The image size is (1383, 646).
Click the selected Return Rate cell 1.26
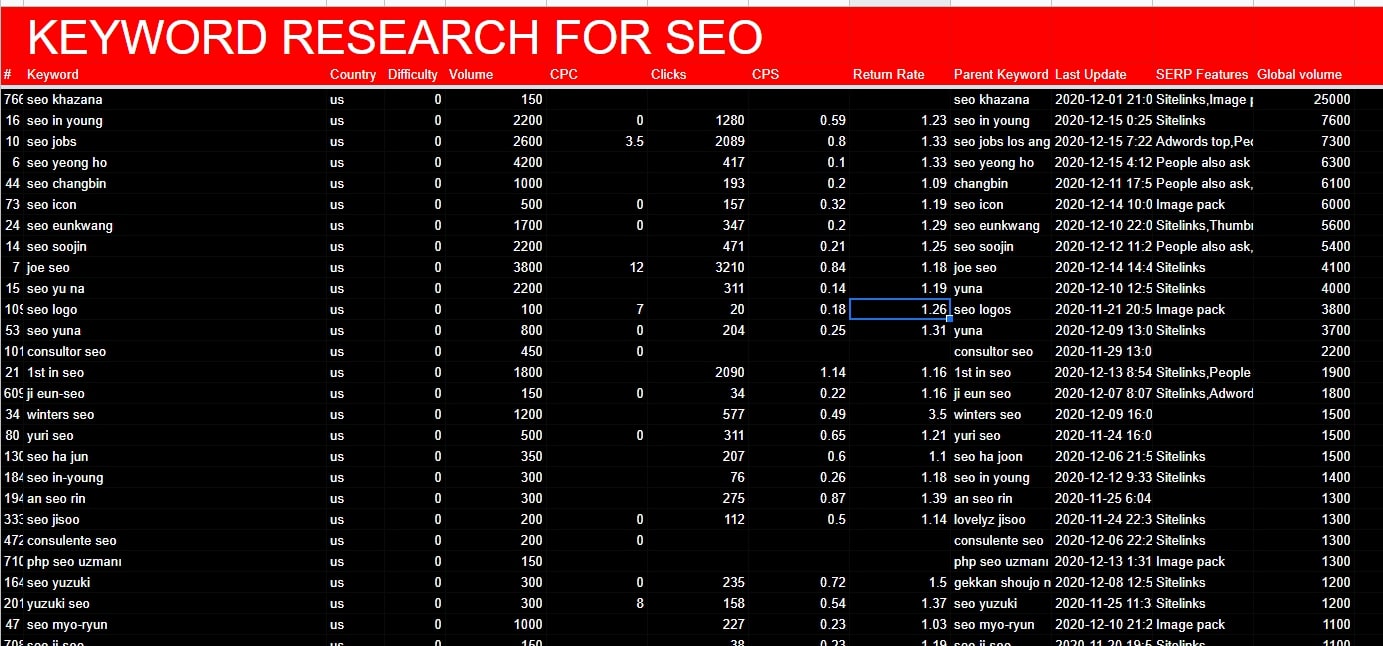899,309
